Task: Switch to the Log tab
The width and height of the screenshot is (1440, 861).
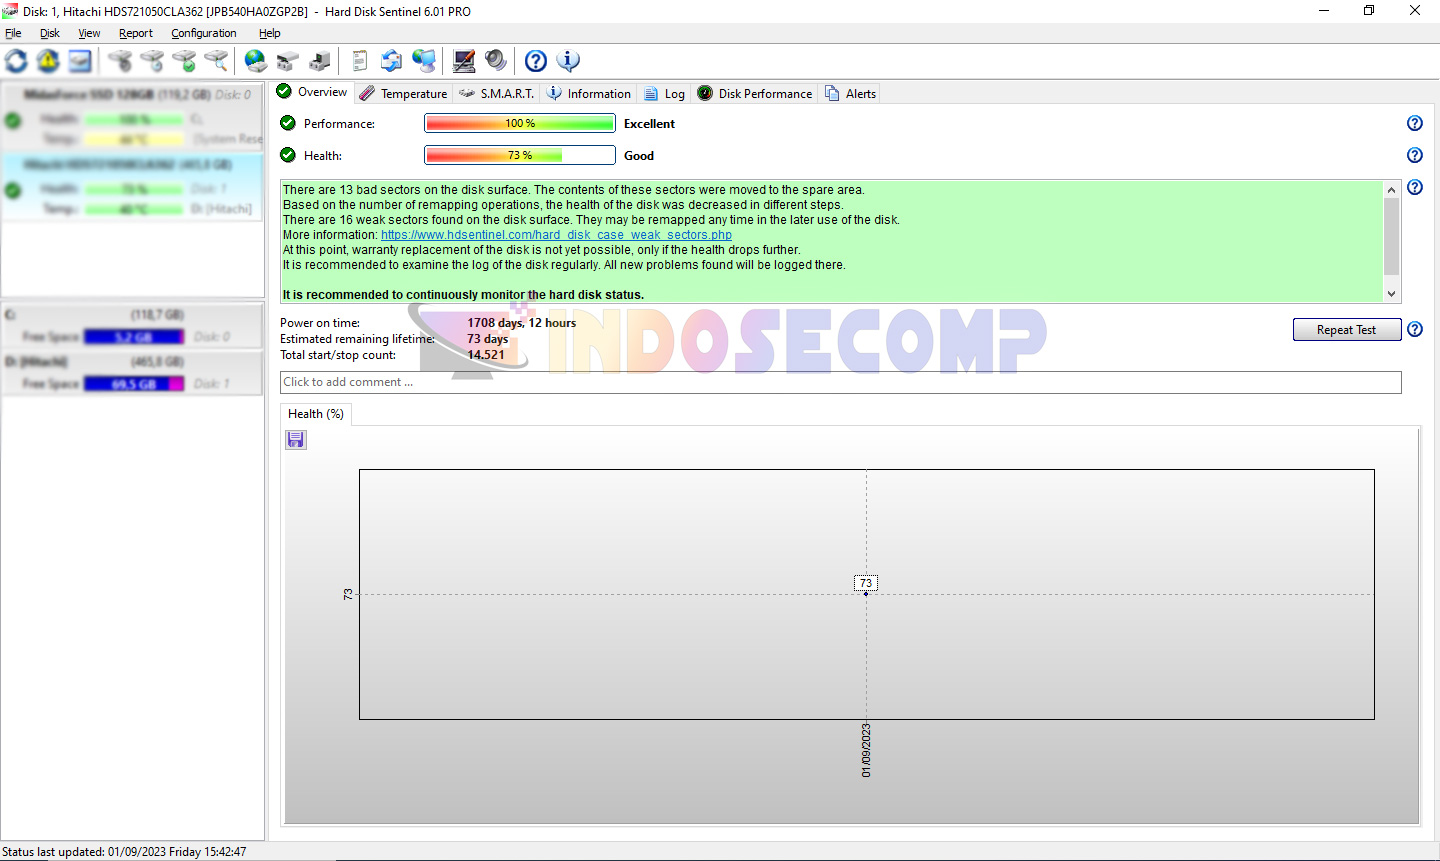Action: click(x=665, y=93)
